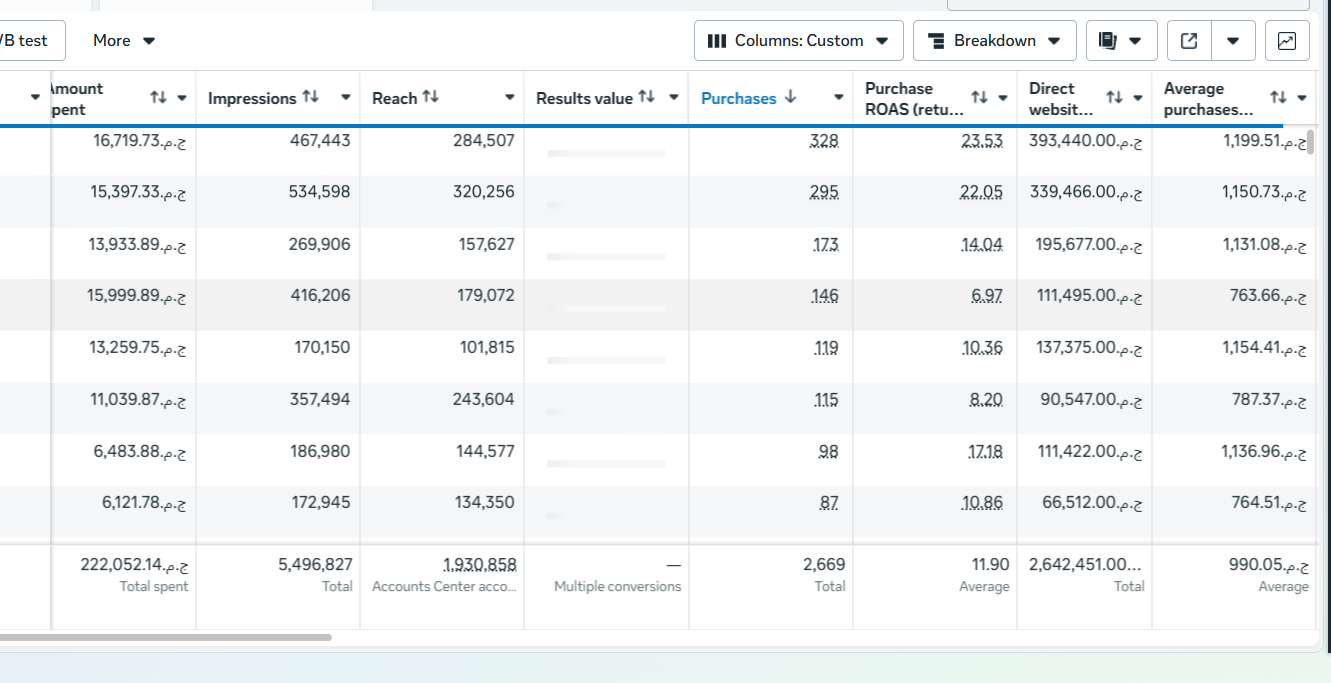
Task: Expand the Breakdown dropdown
Action: [x=994, y=41]
